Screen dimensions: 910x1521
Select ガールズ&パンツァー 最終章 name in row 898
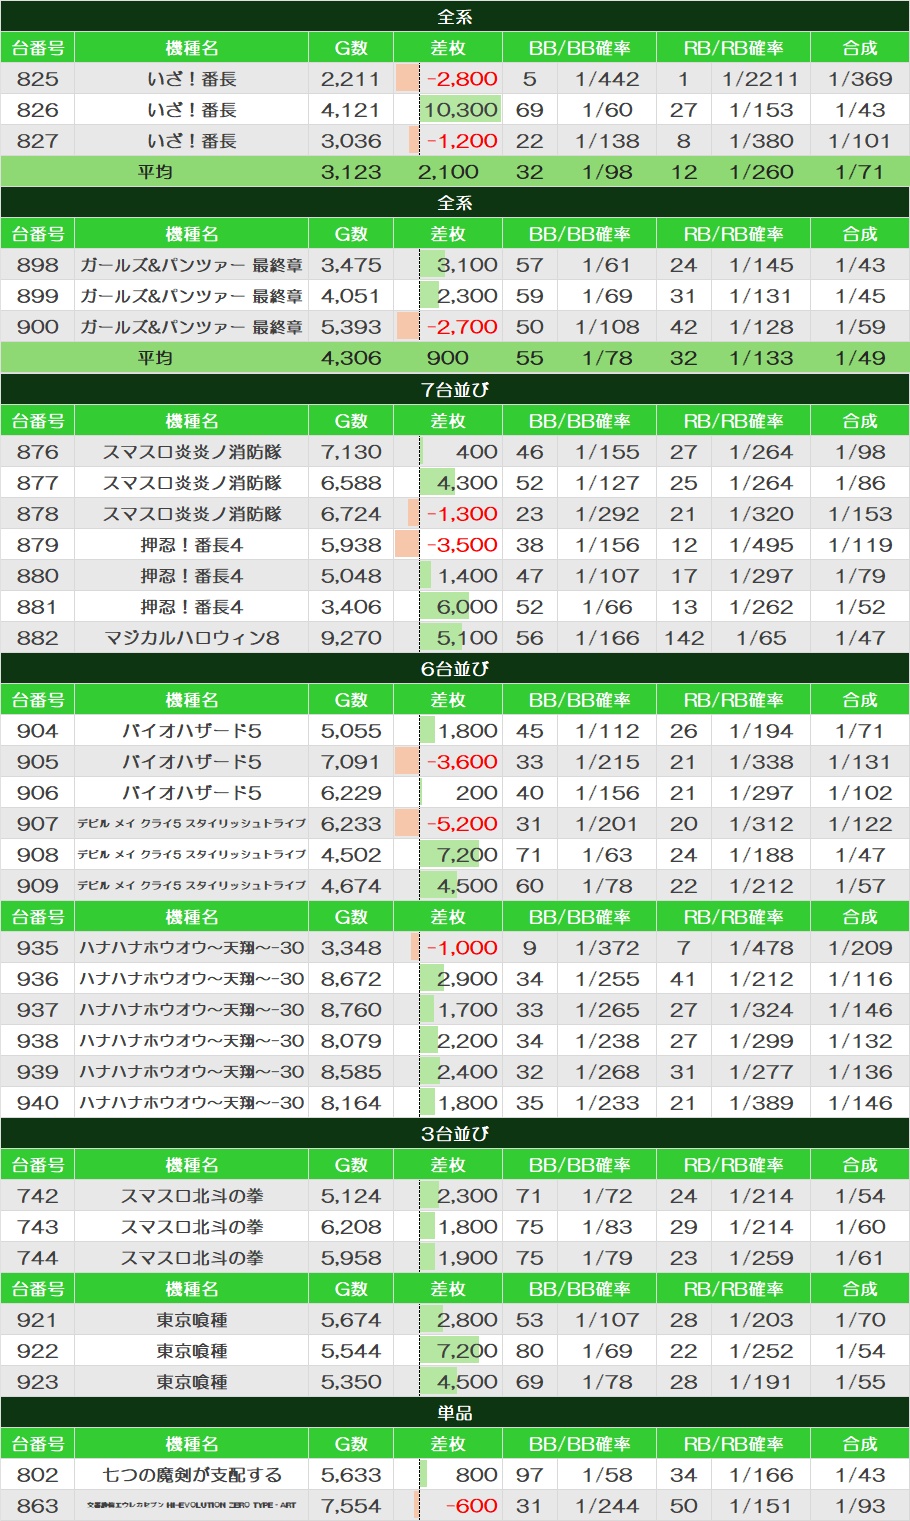[192, 265]
